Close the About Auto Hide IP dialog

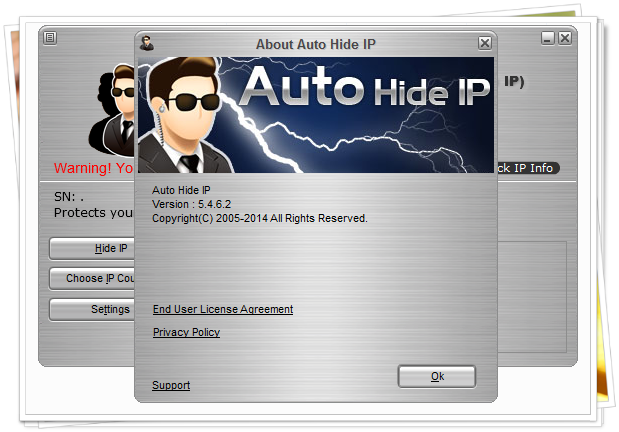point(485,43)
